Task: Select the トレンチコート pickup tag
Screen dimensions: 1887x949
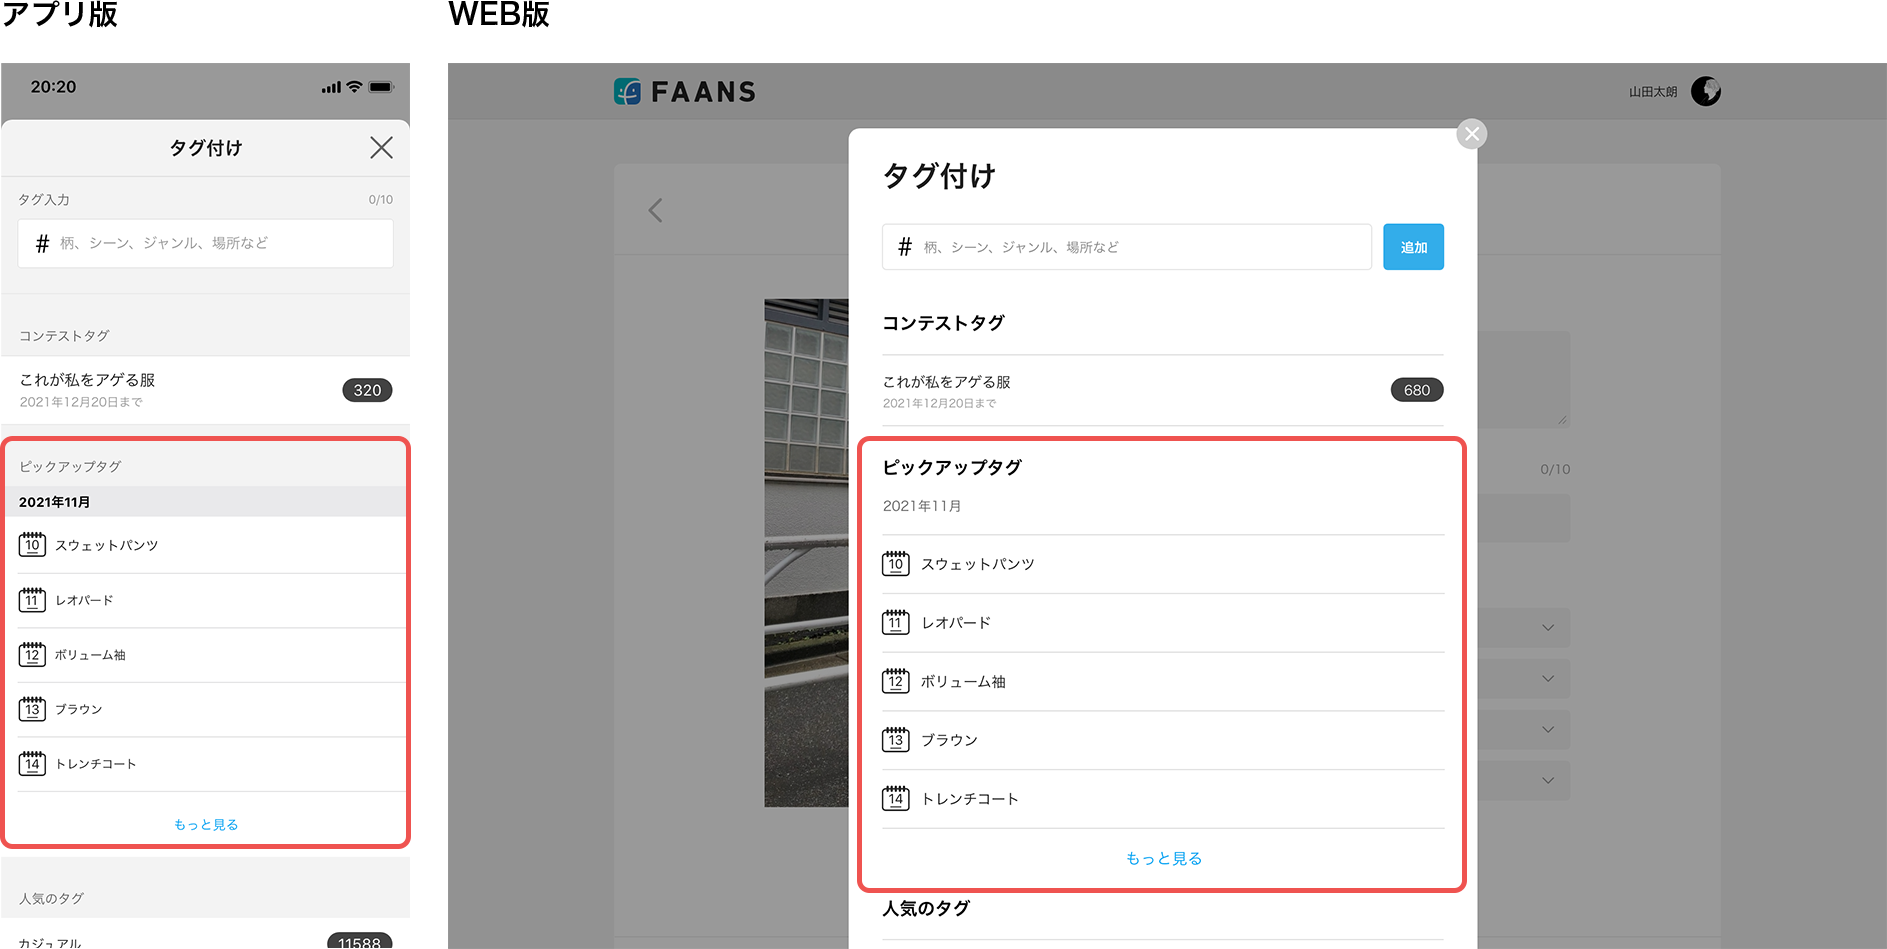Action: 969,798
